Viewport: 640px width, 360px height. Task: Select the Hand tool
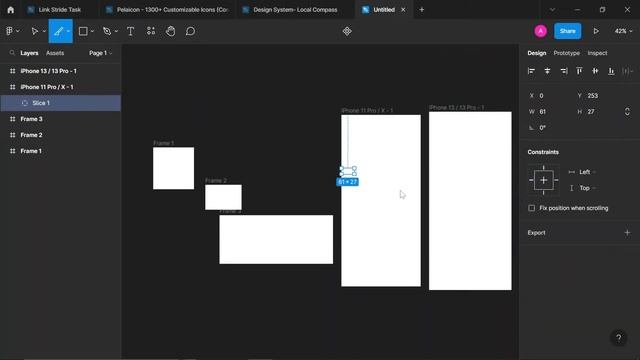[171, 31]
